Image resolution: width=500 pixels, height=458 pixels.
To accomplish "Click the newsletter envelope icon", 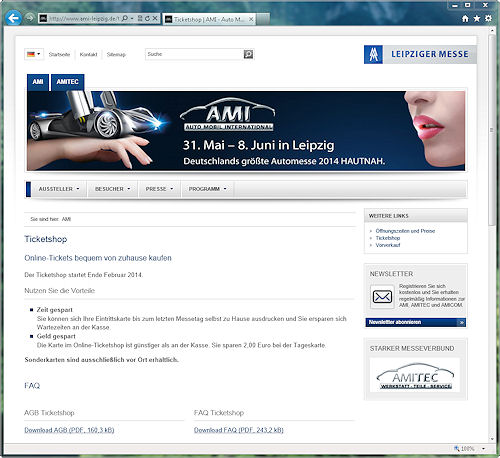I will point(382,296).
